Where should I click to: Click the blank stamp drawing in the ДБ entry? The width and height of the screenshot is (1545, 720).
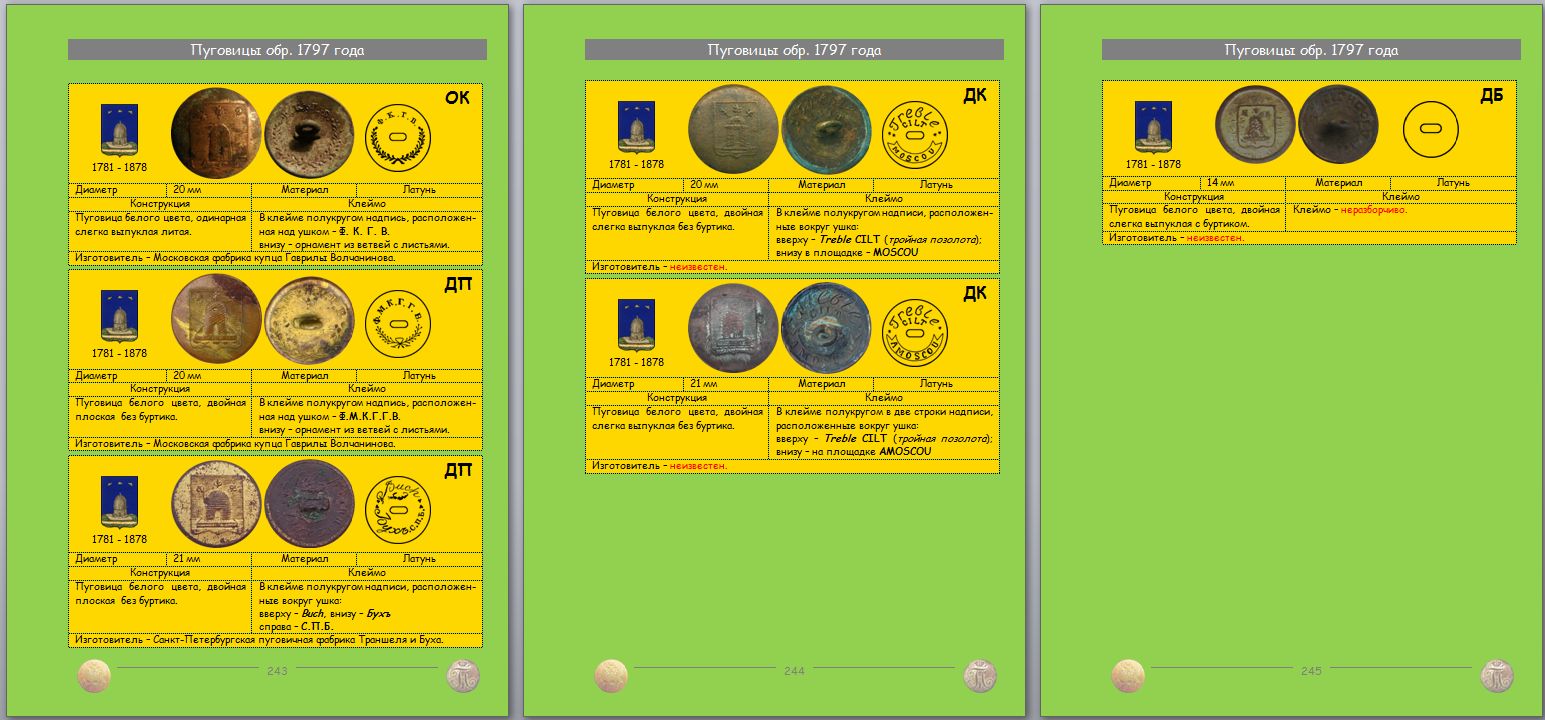click(1430, 129)
